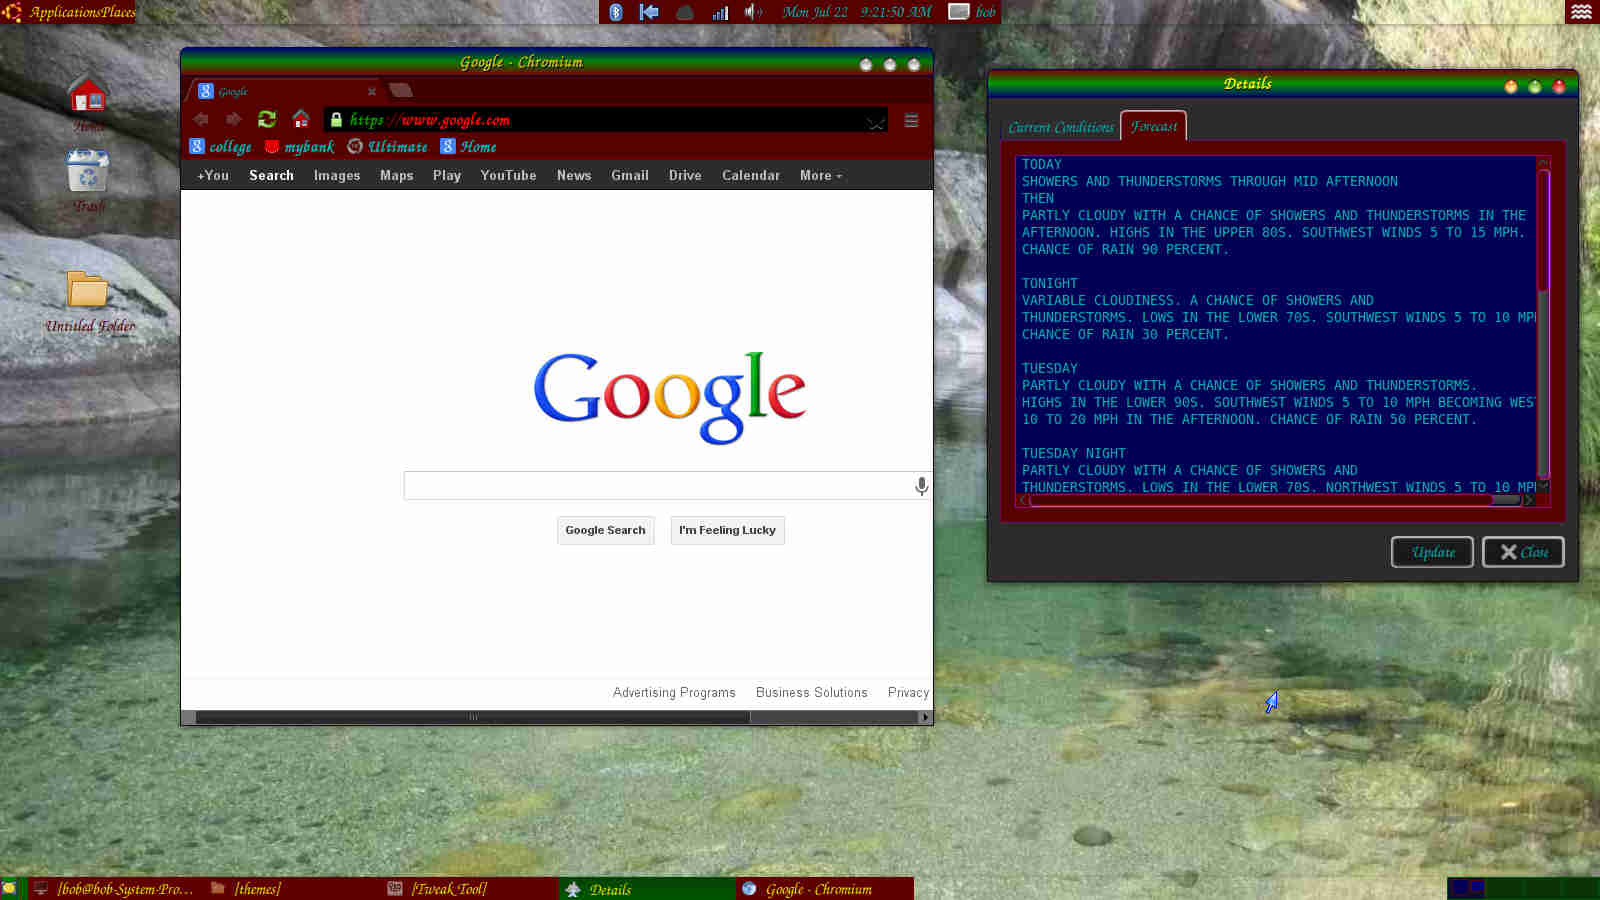Click the network signal bars icon
The image size is (1600, 900).
[720, 12]
